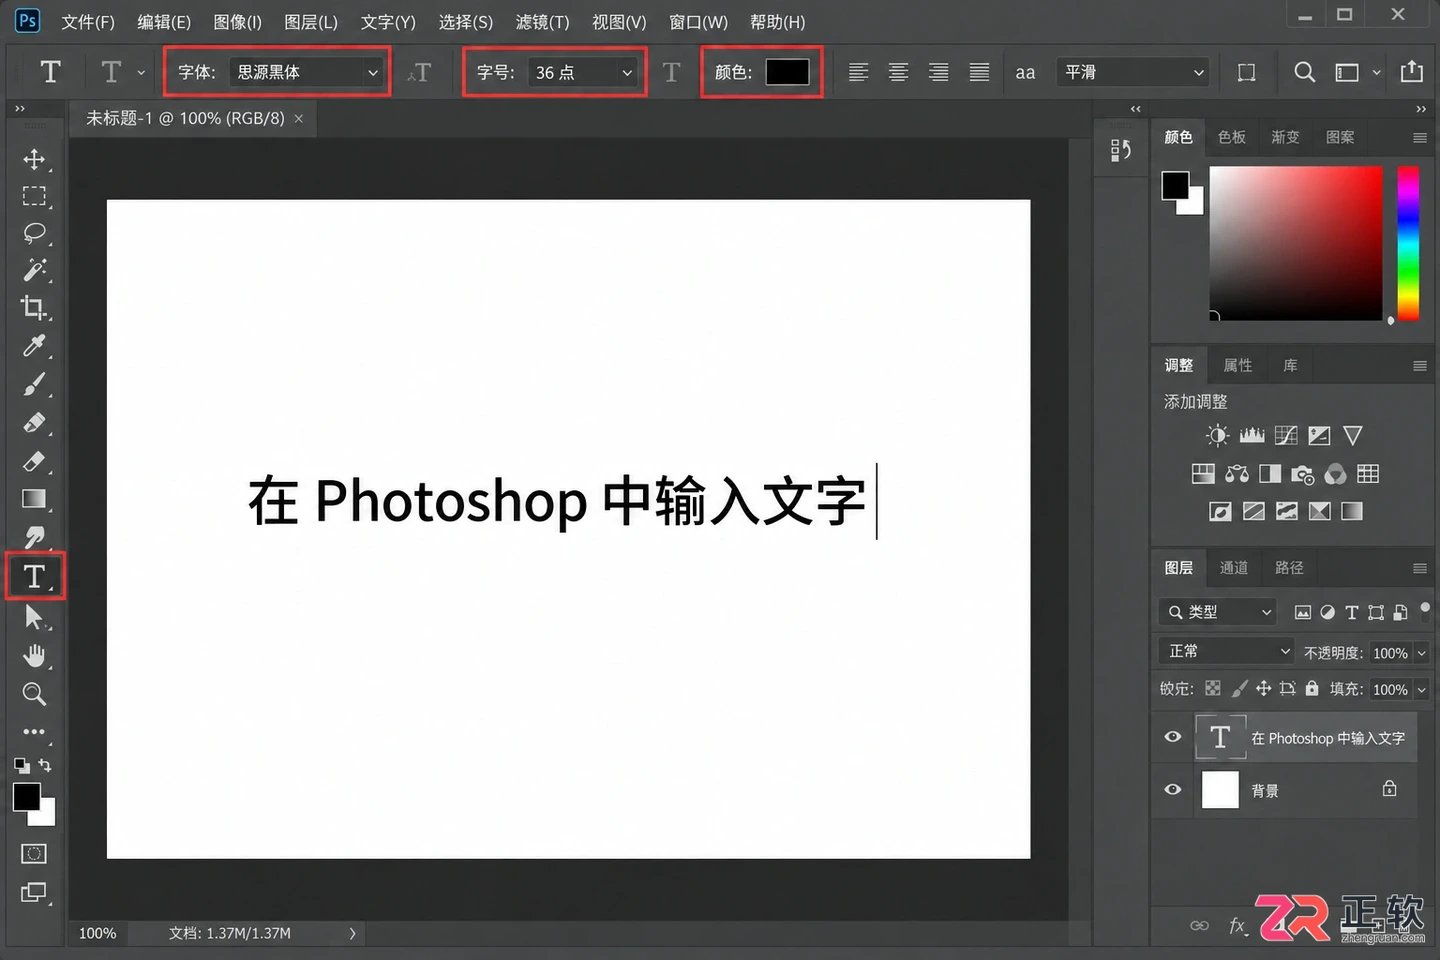Select the Gradient tool

pos(34,499)
